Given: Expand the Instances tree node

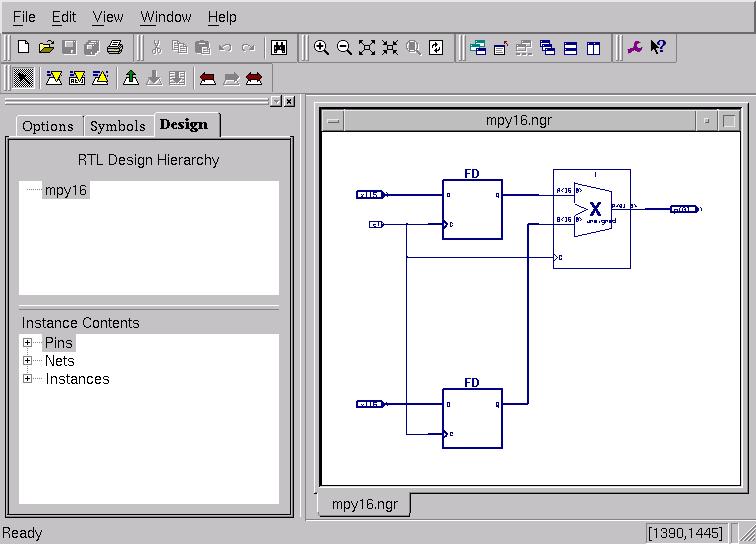Looking at the screenshot, I should click(28, 379).
